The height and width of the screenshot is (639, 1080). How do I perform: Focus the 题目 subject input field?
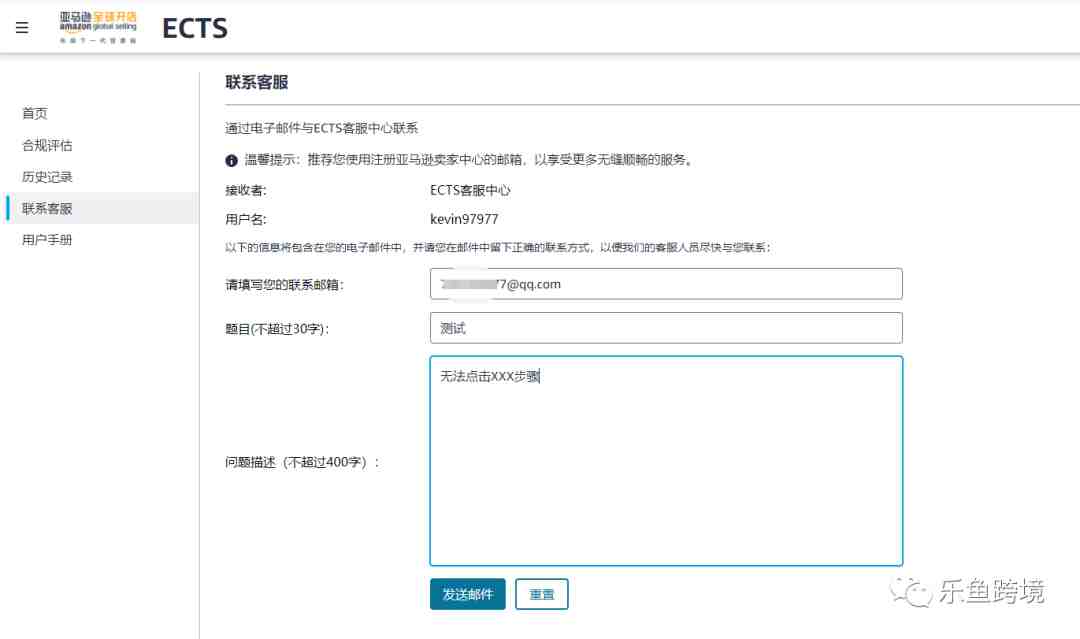pos(666,328)
